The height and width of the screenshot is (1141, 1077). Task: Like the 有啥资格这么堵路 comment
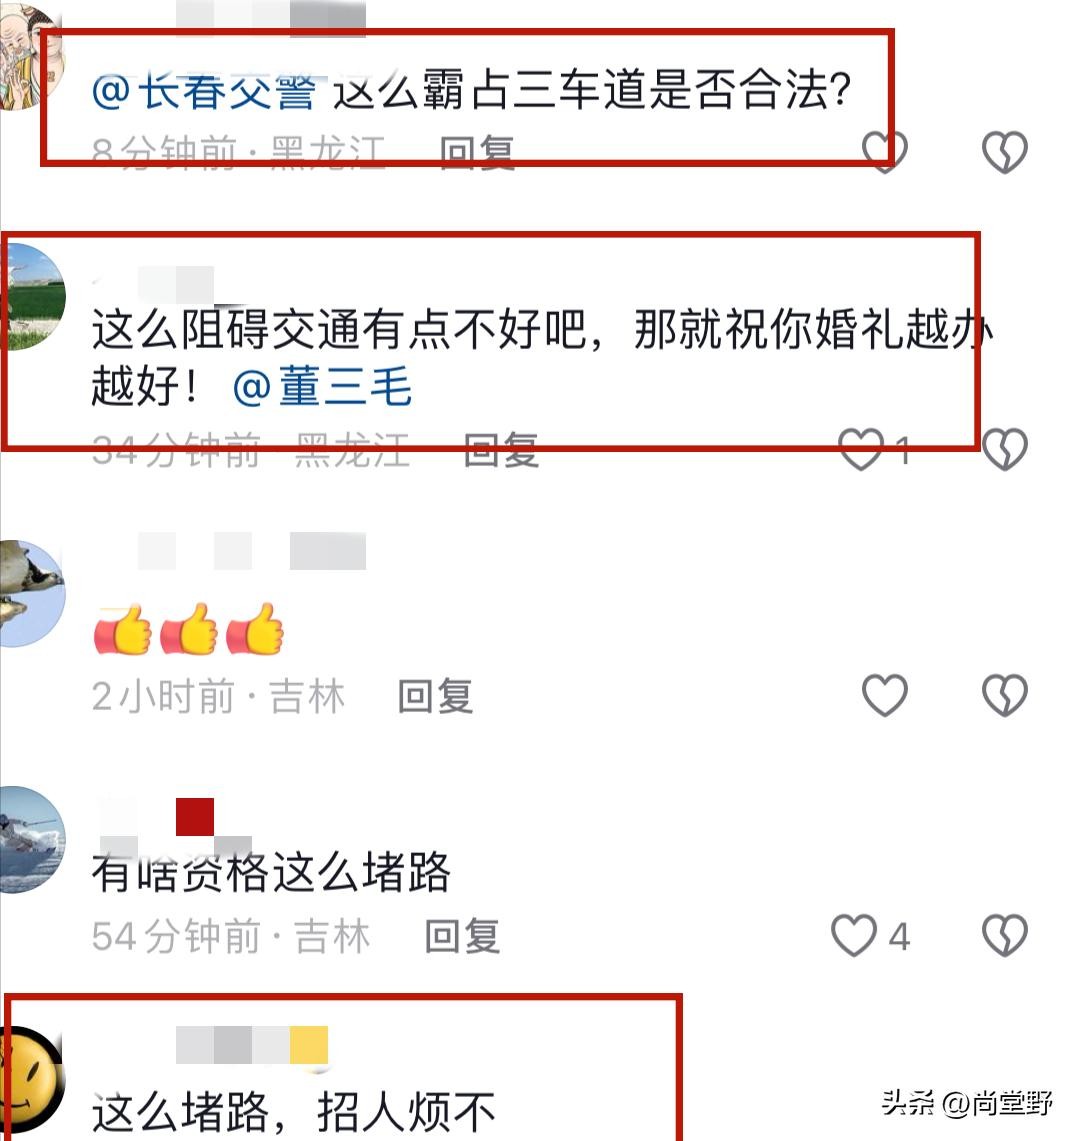point(854,935)
